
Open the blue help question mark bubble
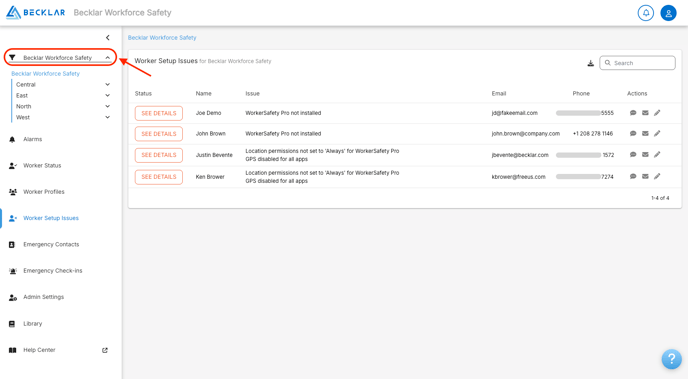(x=671, y=359)
